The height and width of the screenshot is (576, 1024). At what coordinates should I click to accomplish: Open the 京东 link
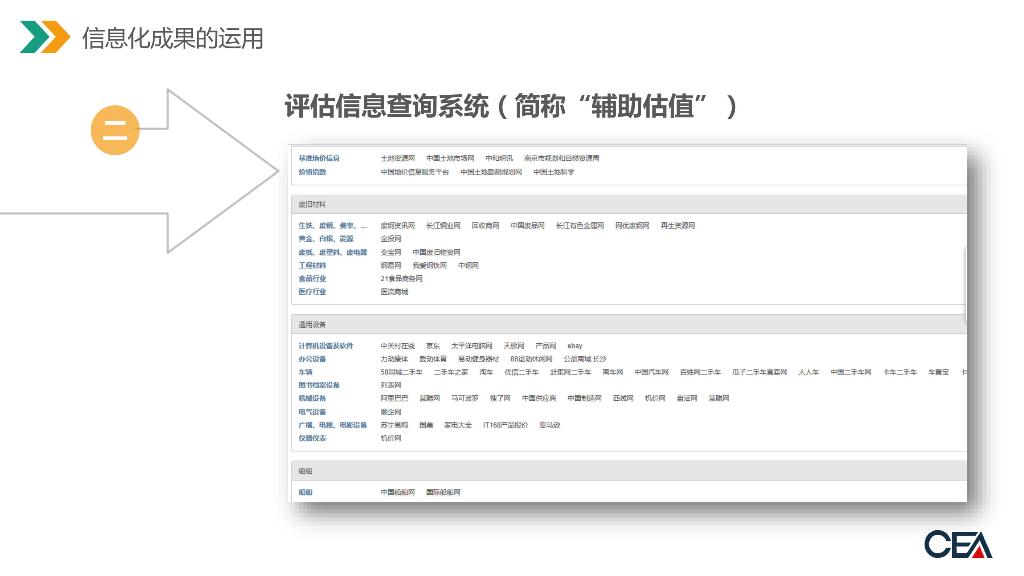coord(433,345)
